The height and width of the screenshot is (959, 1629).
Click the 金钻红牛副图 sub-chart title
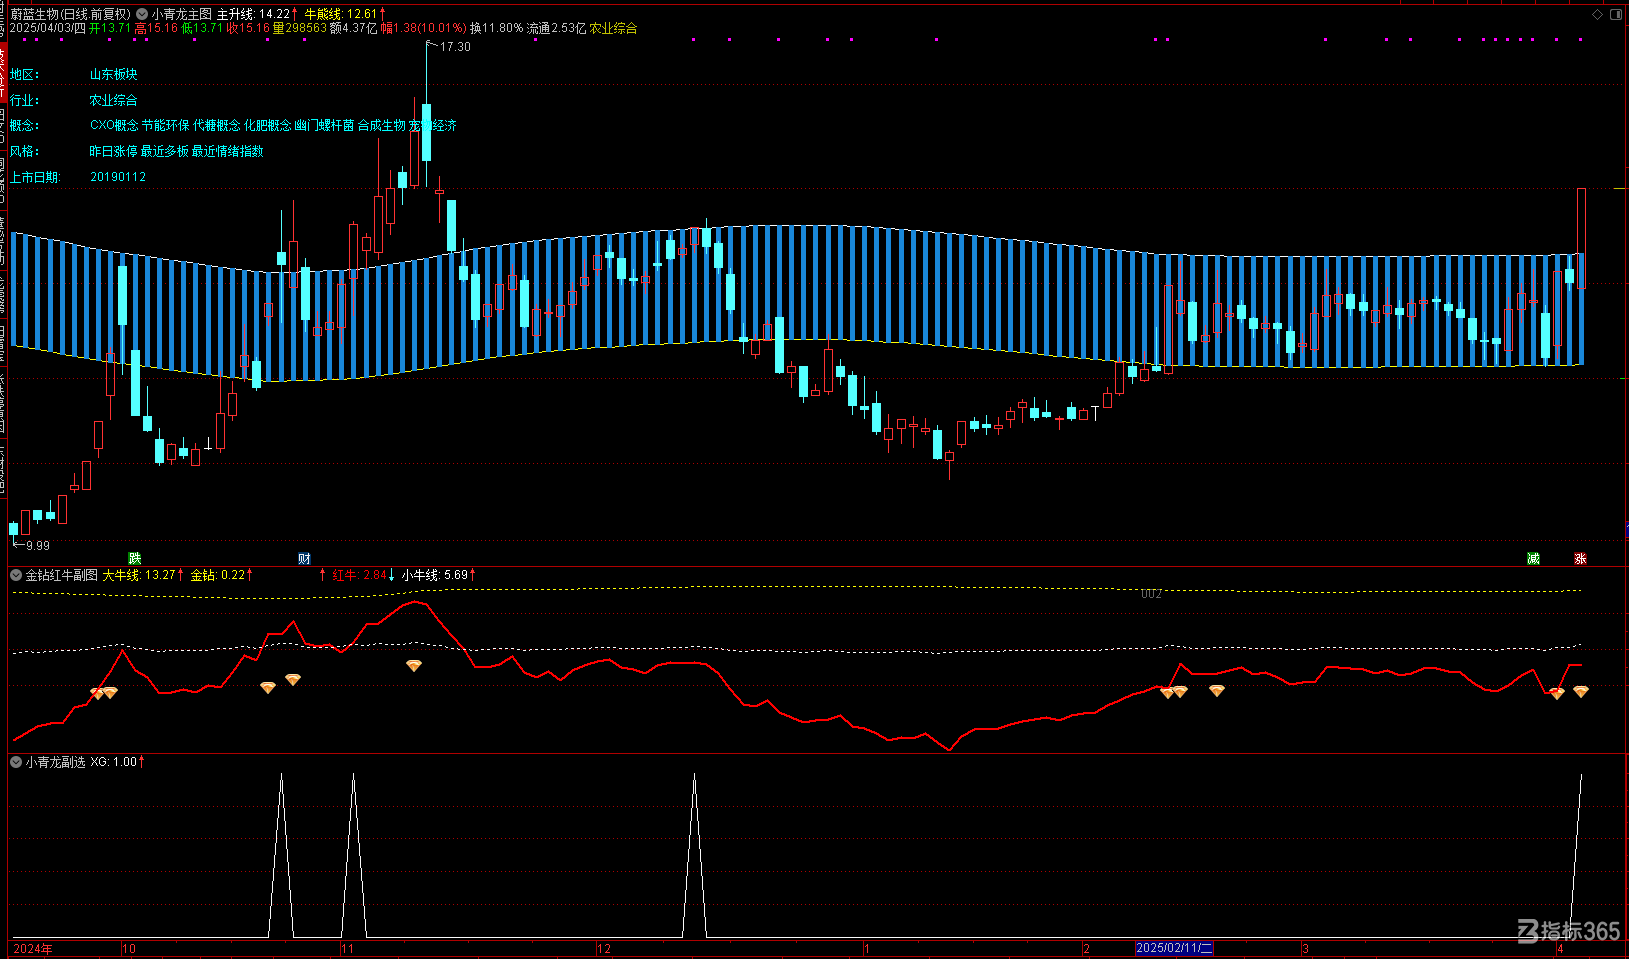point(61,575)
